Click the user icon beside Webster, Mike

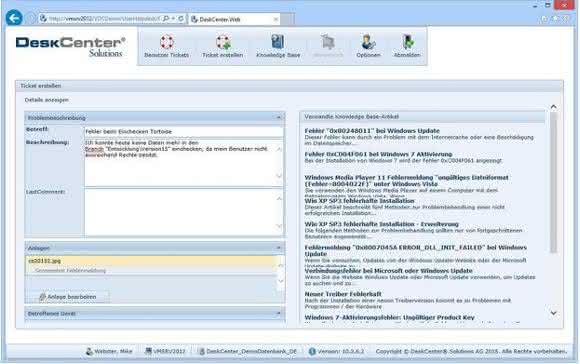click(x=89, y=351)
